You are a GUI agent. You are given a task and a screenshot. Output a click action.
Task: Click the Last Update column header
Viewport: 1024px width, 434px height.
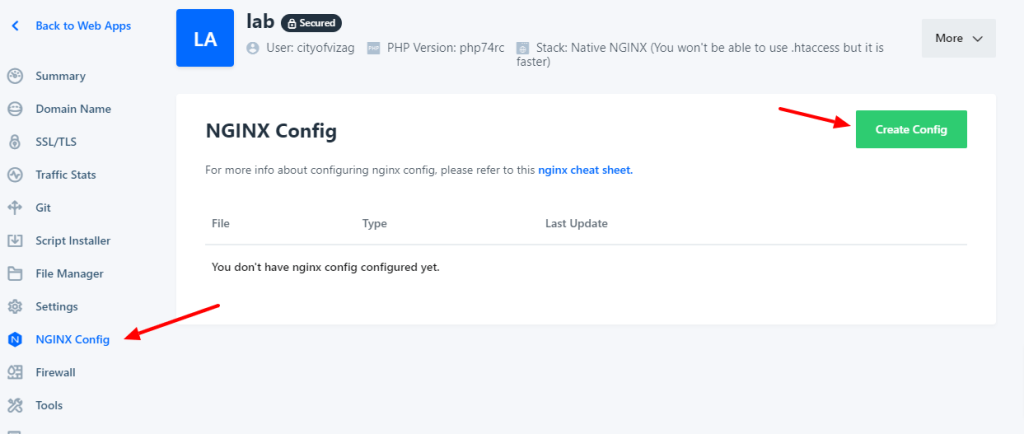tap(576, 223)
